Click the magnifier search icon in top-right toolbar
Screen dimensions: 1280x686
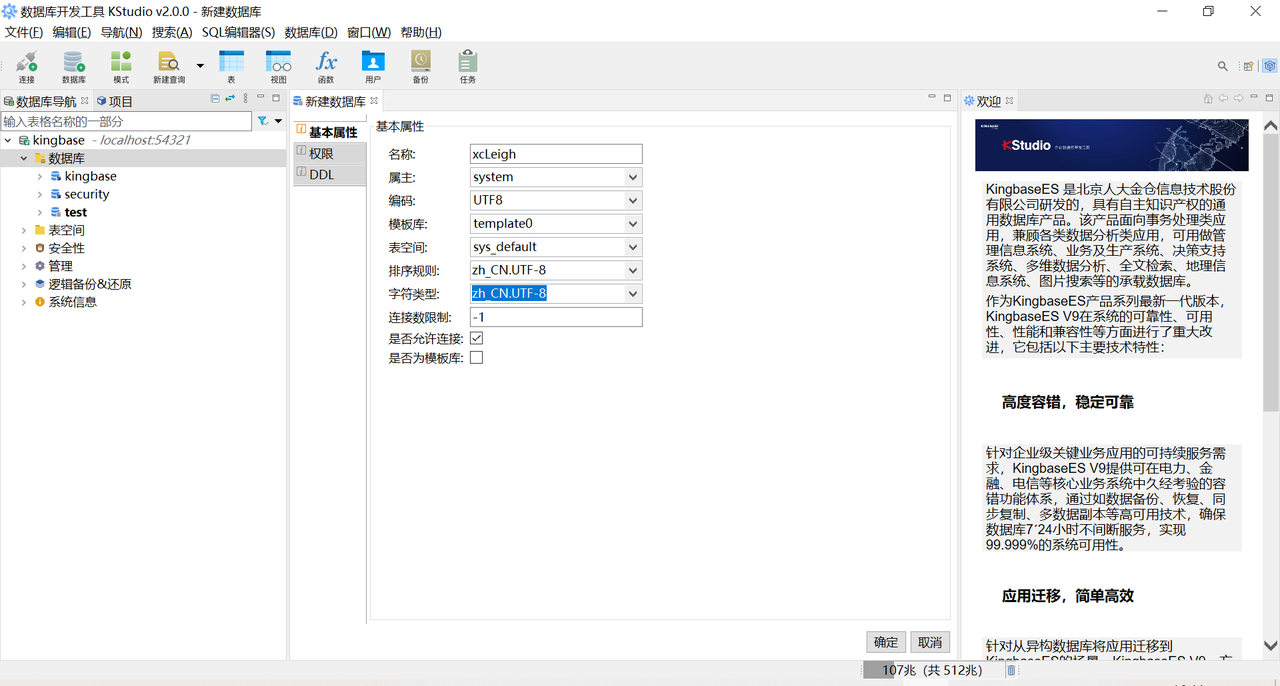tap(1223, 66)
